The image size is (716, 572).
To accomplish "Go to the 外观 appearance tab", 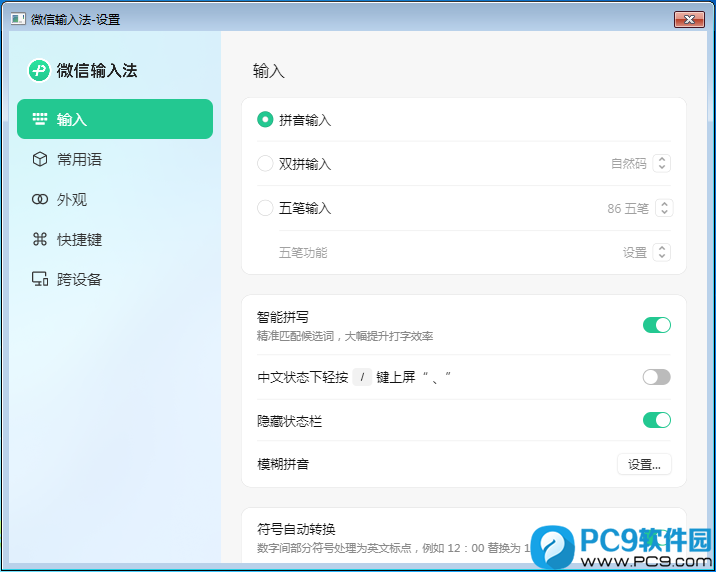I will point(115,199).
